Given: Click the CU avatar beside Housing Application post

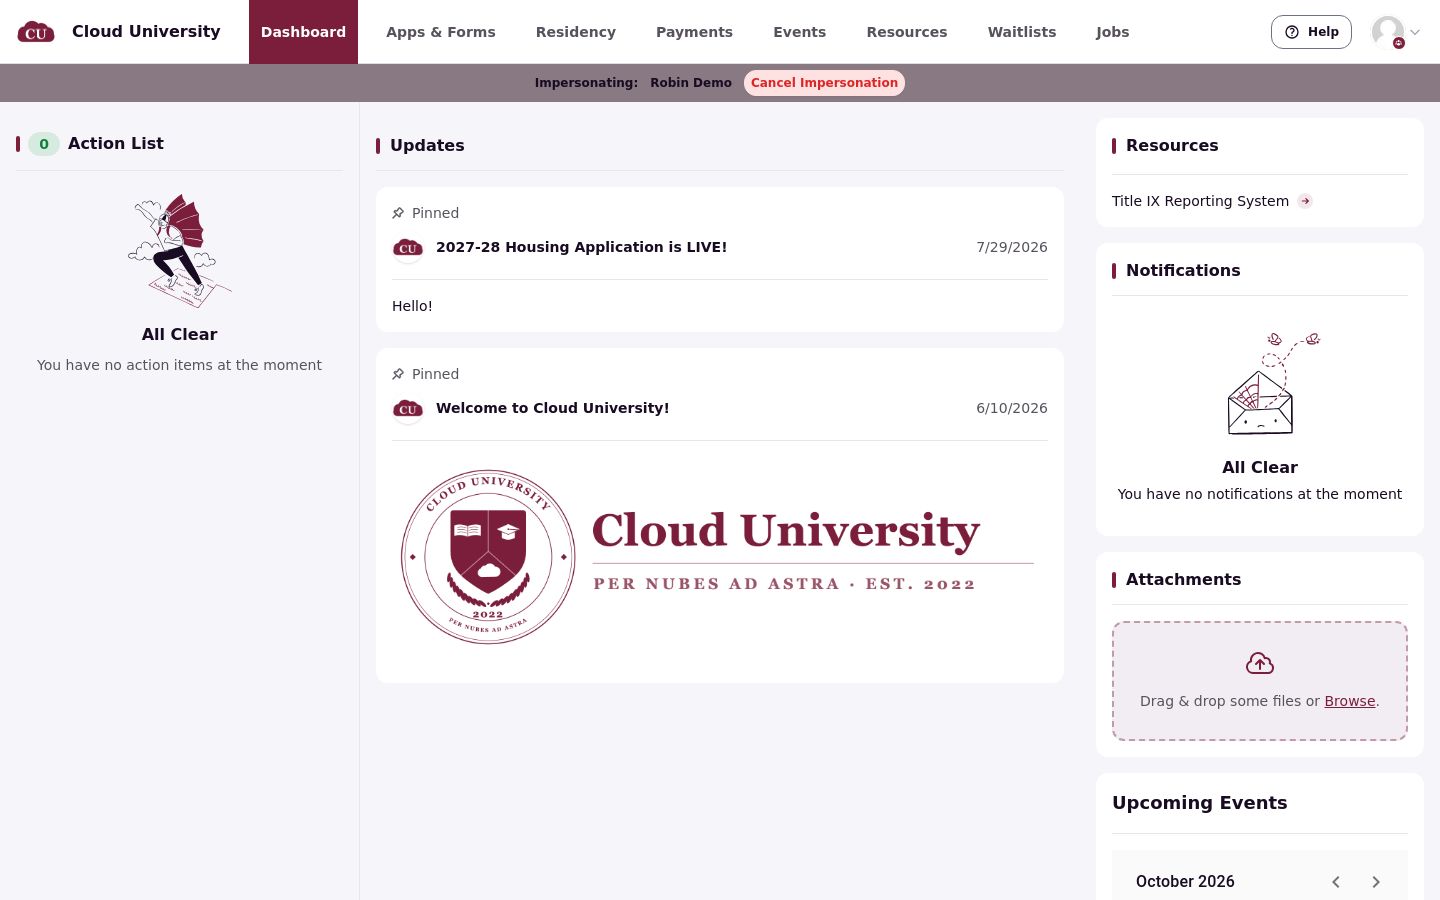Looking at the screenshot, I should pyautogui.click(x=408, y=248).
